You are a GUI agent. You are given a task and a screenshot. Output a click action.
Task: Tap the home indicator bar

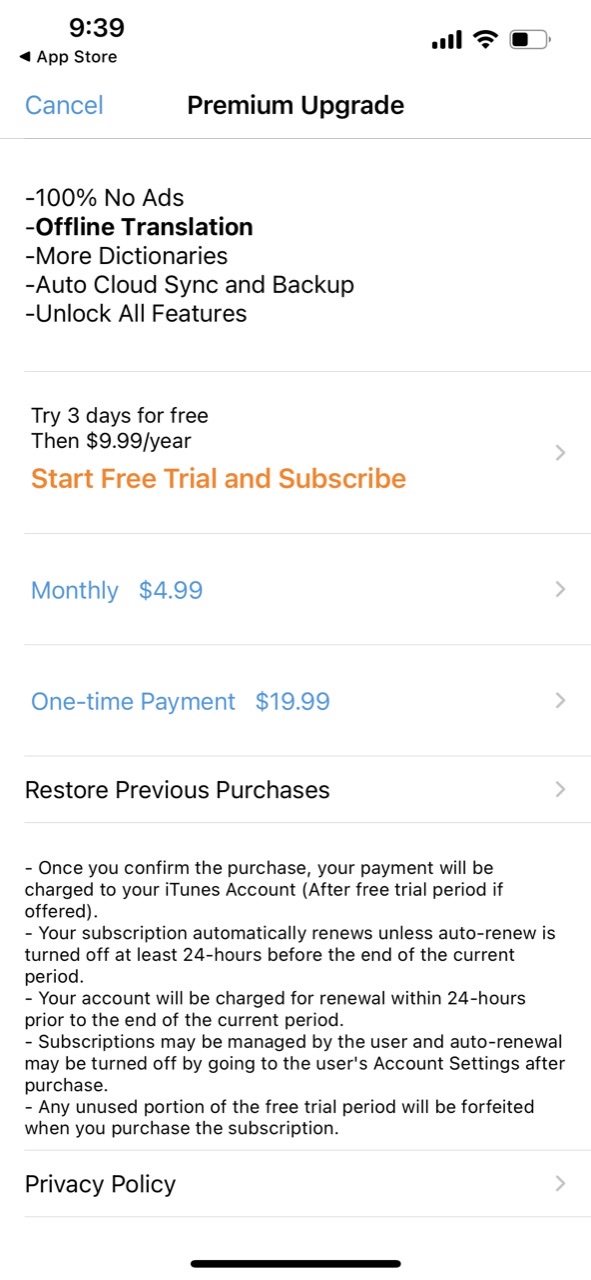pos(296,1264)
